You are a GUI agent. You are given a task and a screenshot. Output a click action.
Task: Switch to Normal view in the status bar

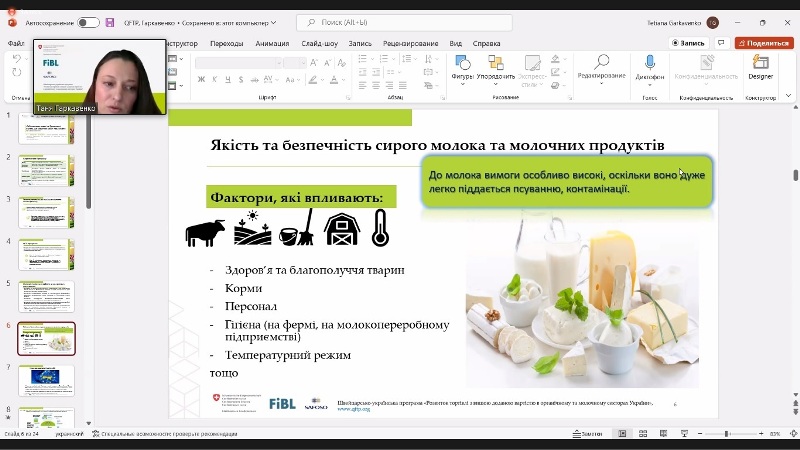tap(621, 434)
